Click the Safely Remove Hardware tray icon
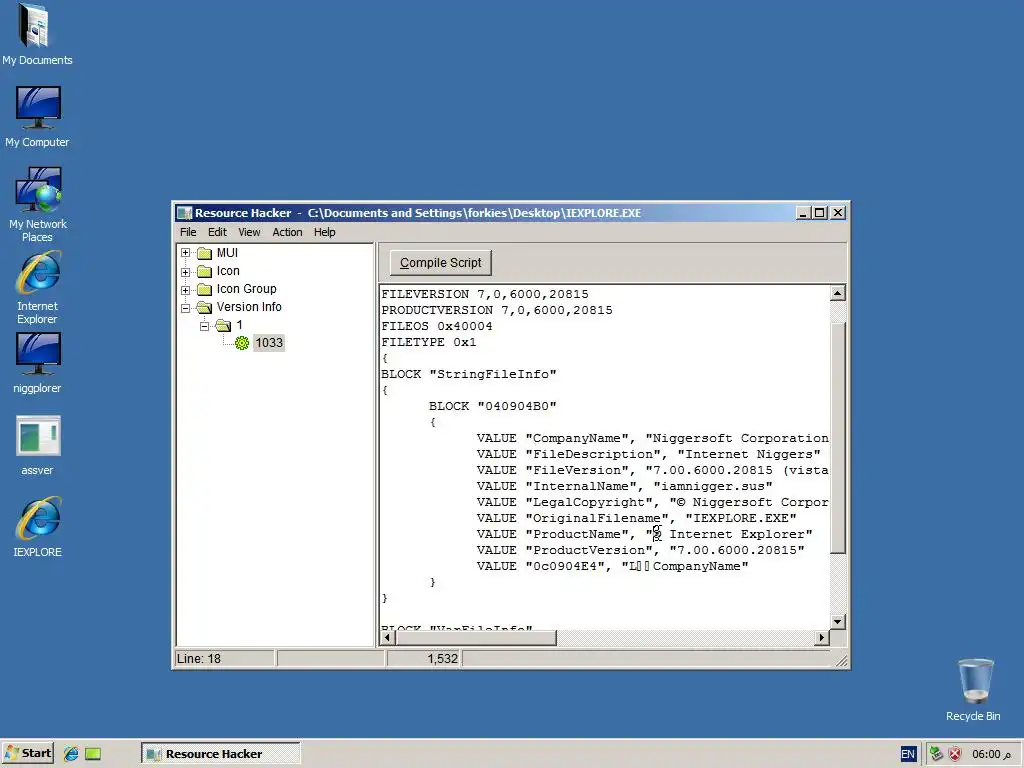Image resolution: width=1024 pixels, height=768 pixels. [x=936, y=754]
